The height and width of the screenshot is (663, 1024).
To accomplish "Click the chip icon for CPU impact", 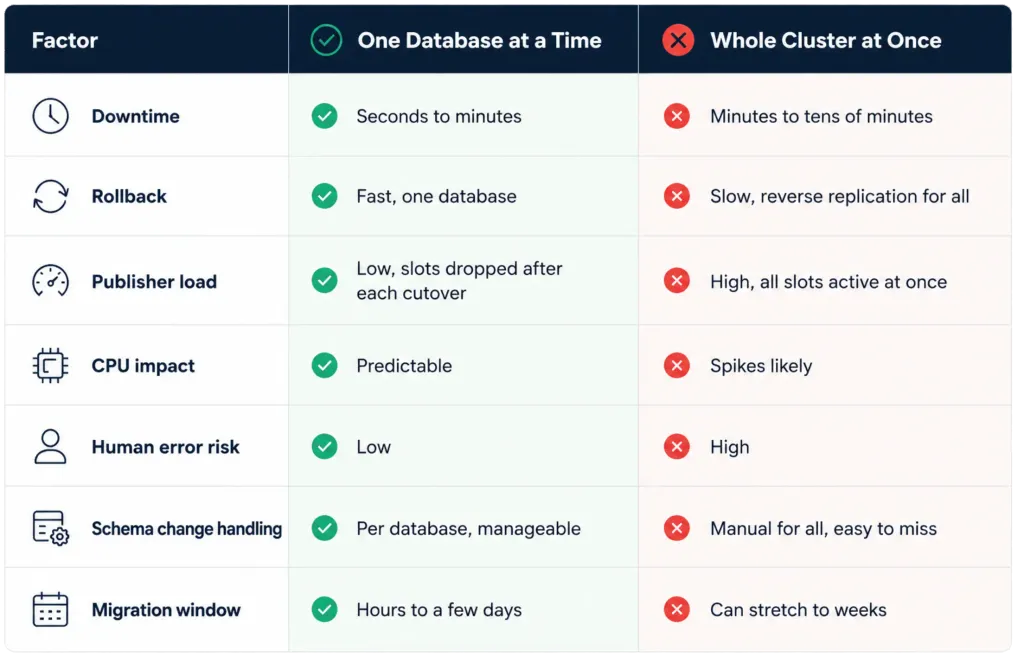I will (x=50, y=365).
